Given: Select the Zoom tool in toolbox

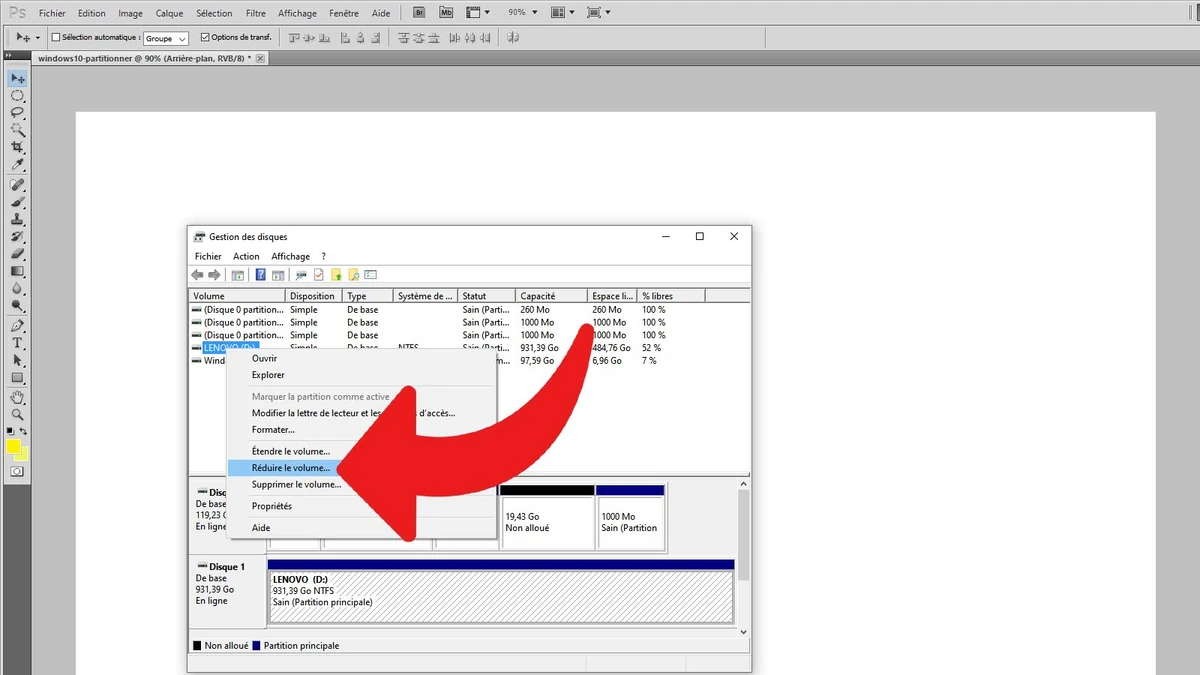Looking at the screenshot, I should point(17,414).
